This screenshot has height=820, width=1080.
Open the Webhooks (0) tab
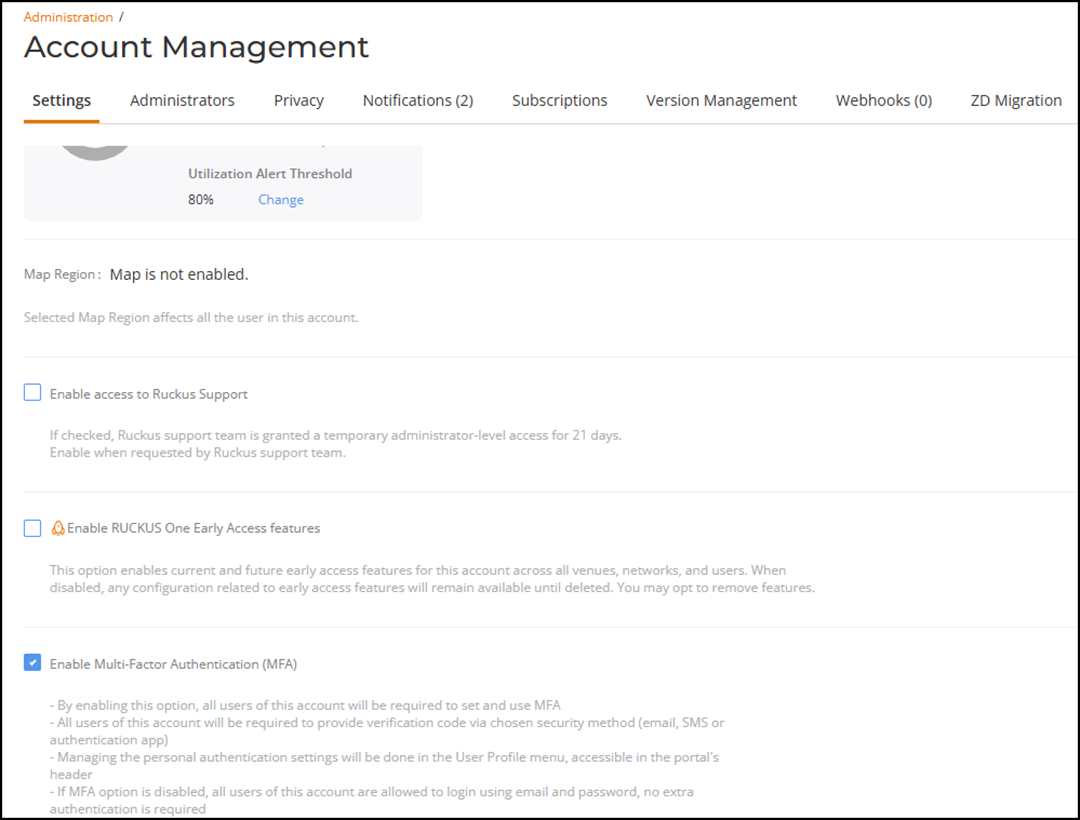point(884,101)
